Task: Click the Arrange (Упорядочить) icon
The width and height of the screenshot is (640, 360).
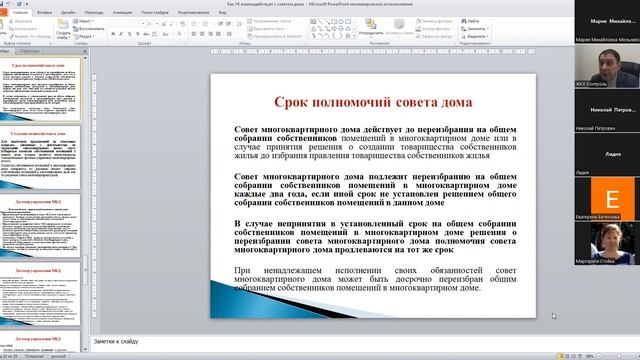Action: [x=371, y=27]
